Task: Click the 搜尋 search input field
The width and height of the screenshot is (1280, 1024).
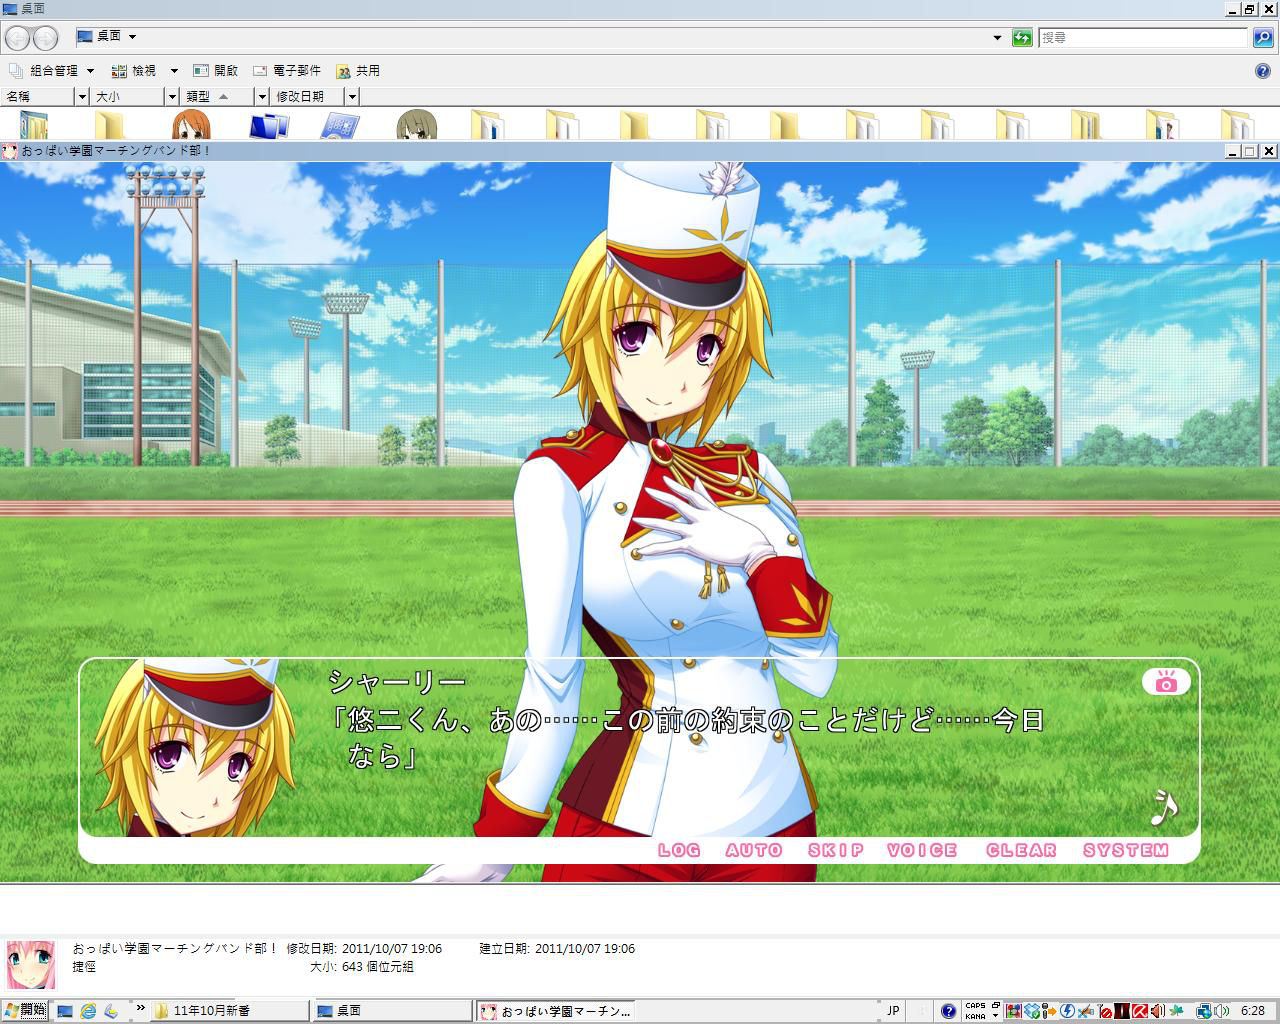Action: click(1142, 38)
